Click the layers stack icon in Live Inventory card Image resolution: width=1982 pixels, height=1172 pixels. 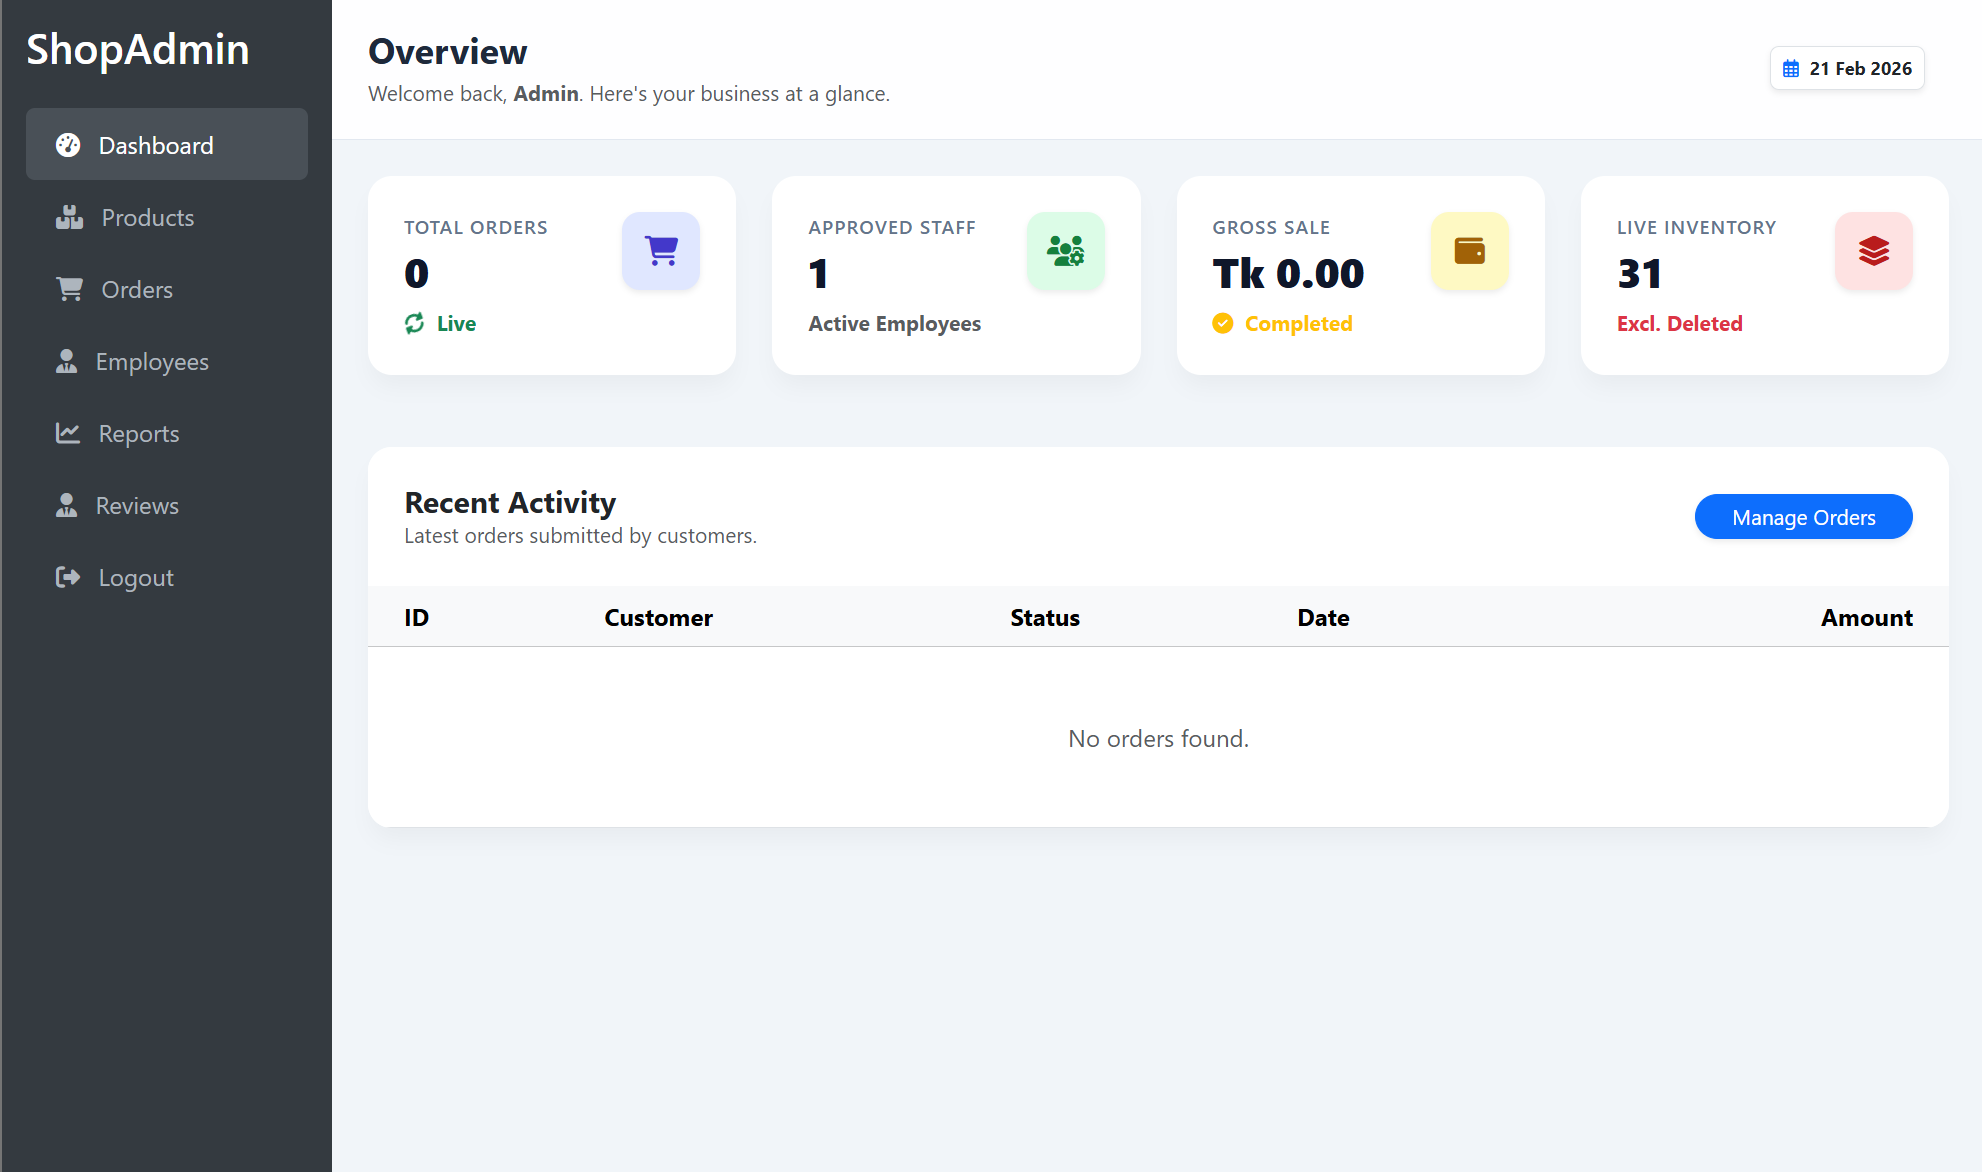point(1873,250)
